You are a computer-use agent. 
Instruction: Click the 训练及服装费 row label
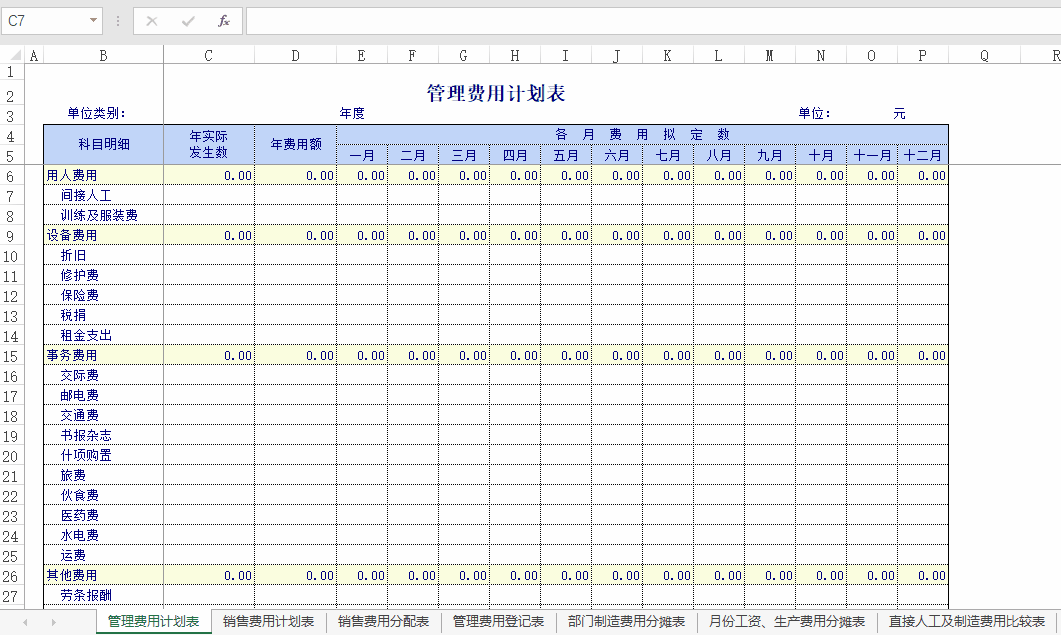(x=99, y=215)
